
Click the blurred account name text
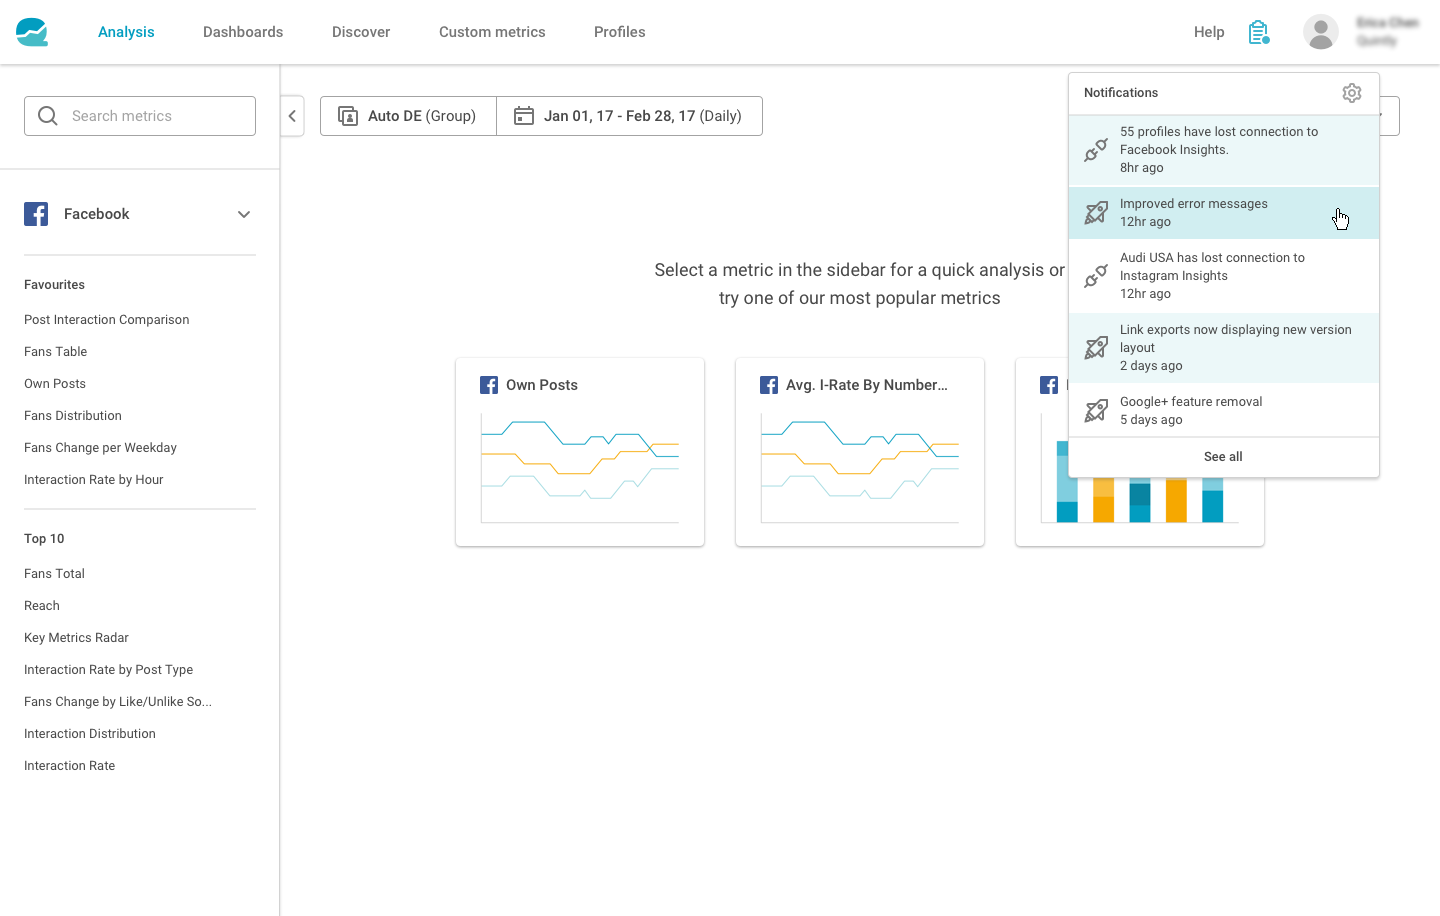[1387, 23]
